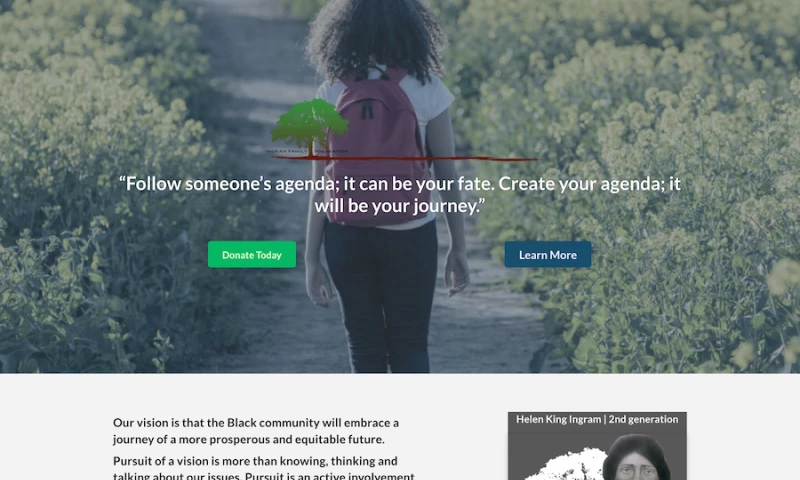Viewport: 800px width, 480px height.
Task: Click the girl's dark jeans in photo
Action: pos(381,296)
